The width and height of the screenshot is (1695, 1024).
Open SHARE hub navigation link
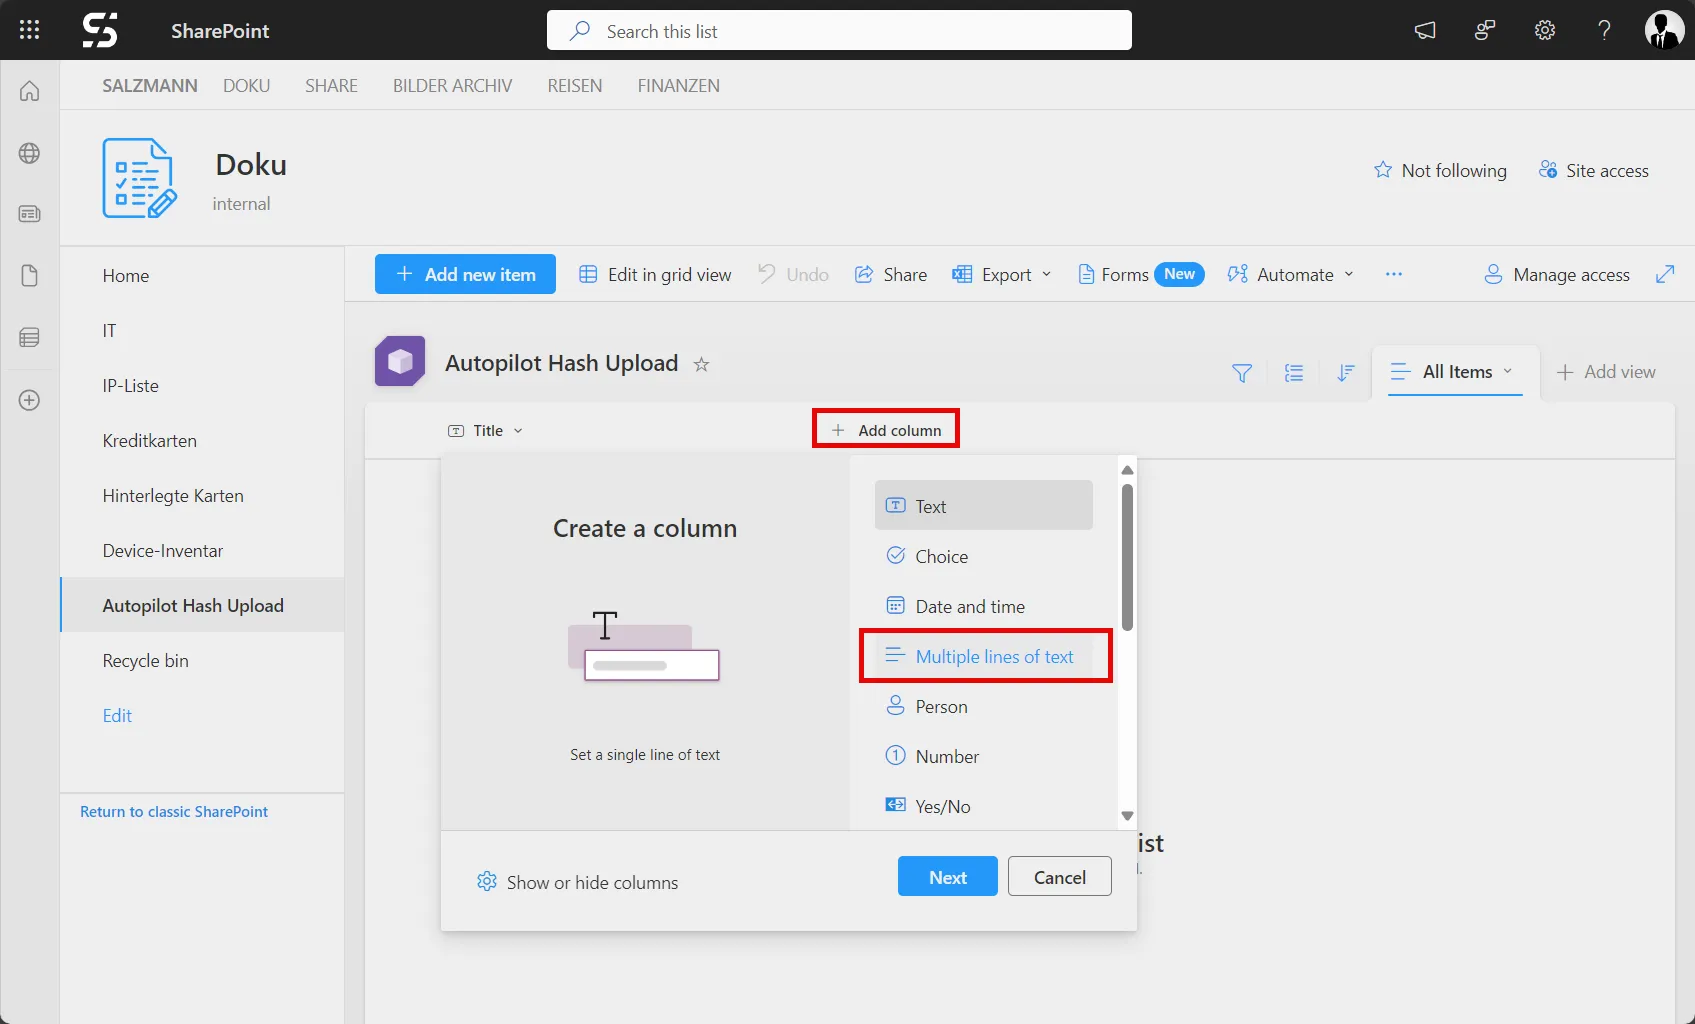pos(331,86)
